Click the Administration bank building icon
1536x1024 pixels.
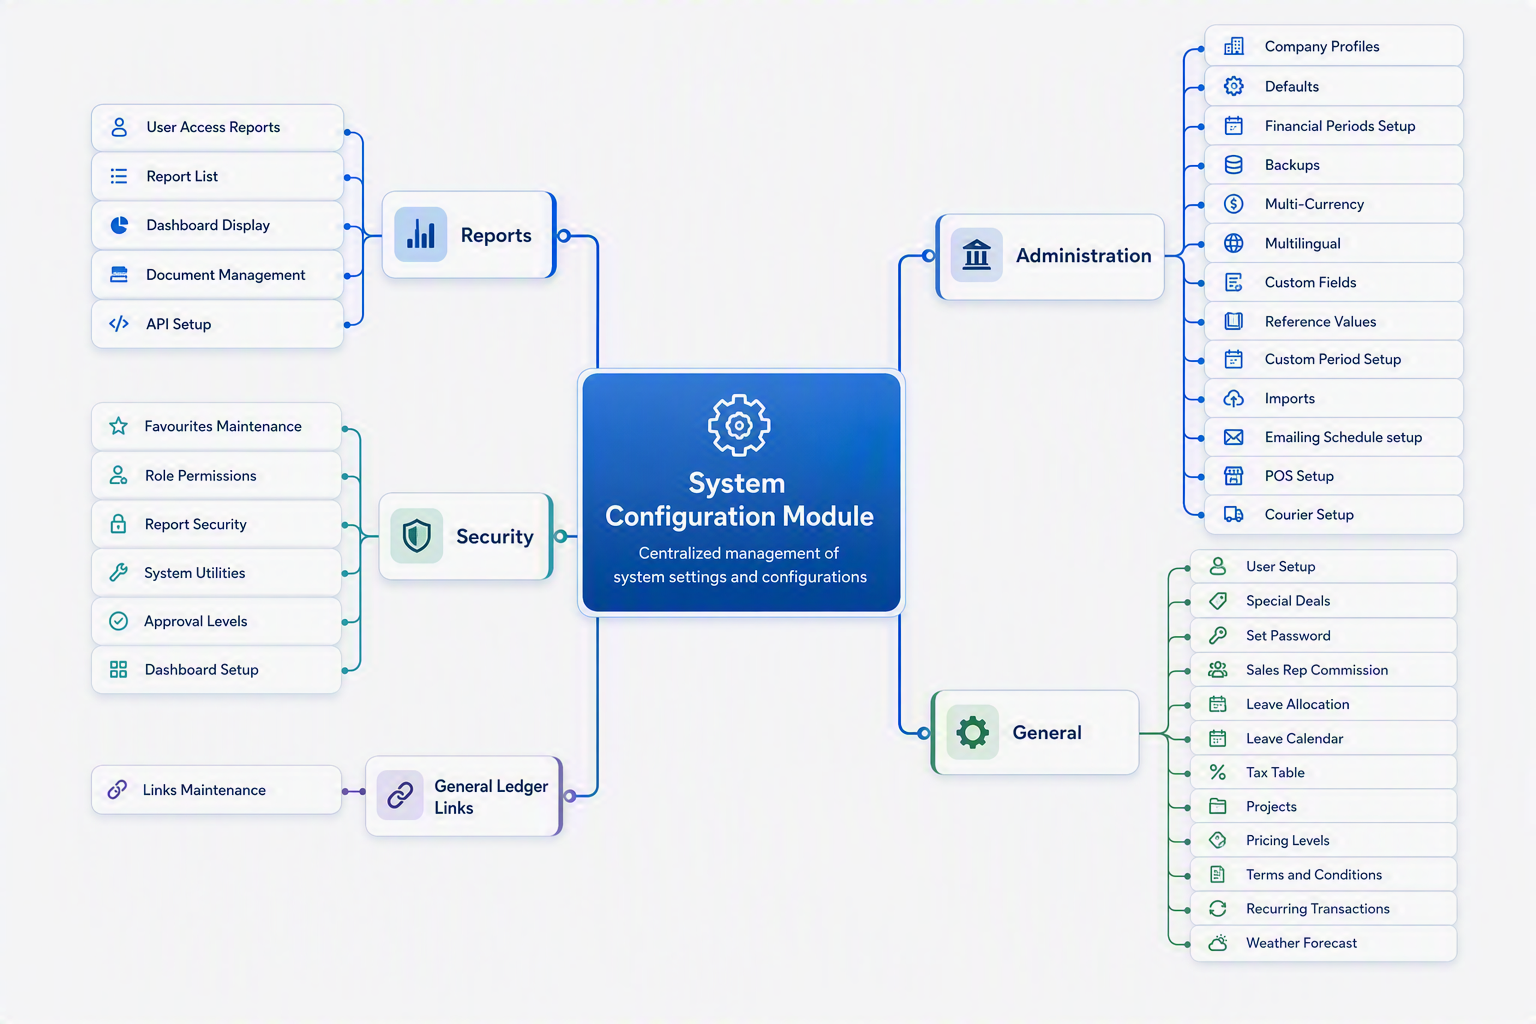click(976, 255)
